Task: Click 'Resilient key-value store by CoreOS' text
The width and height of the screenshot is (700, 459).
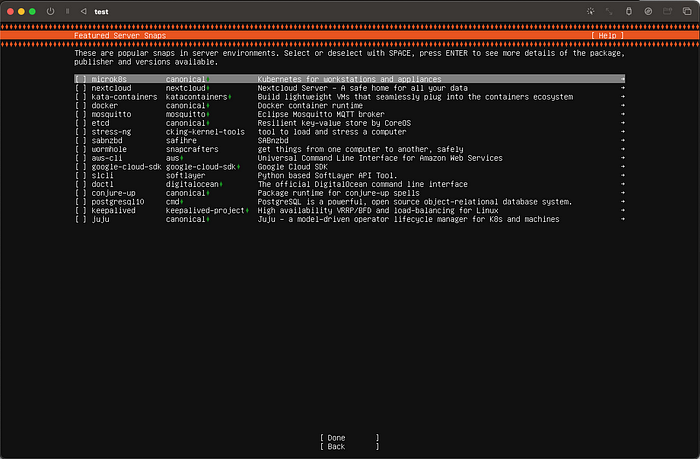Action: [x=334, y=123]
